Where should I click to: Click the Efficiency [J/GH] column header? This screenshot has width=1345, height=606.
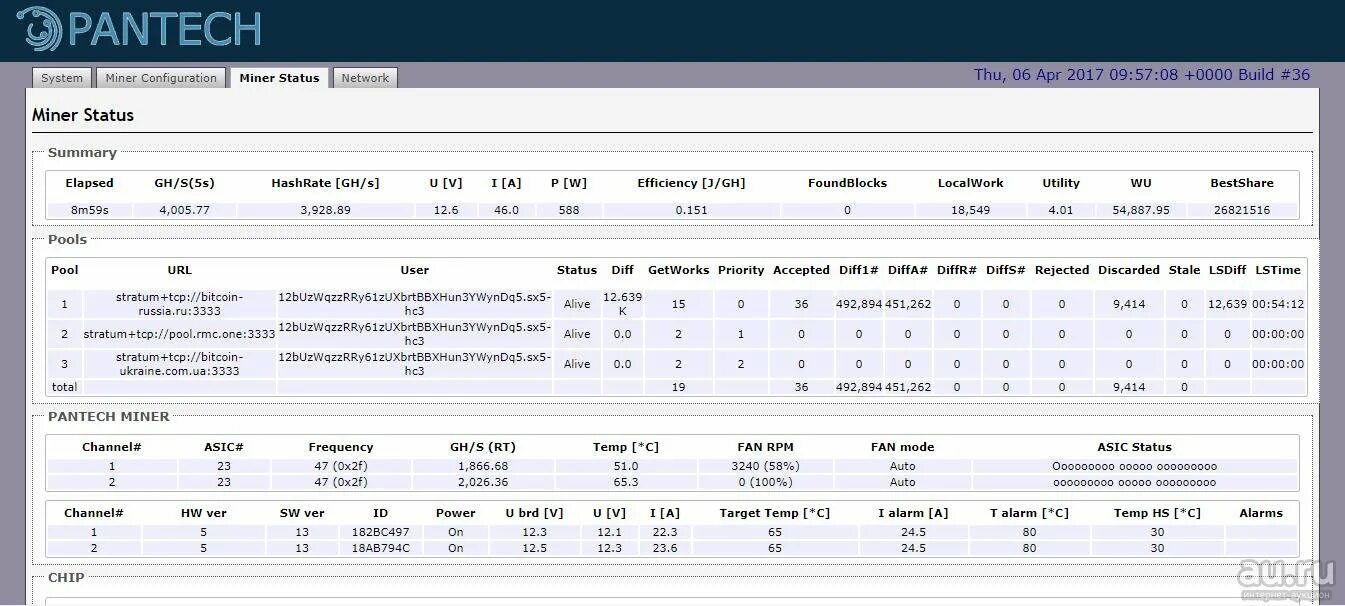pyautogui.click(x=691, y=183)
